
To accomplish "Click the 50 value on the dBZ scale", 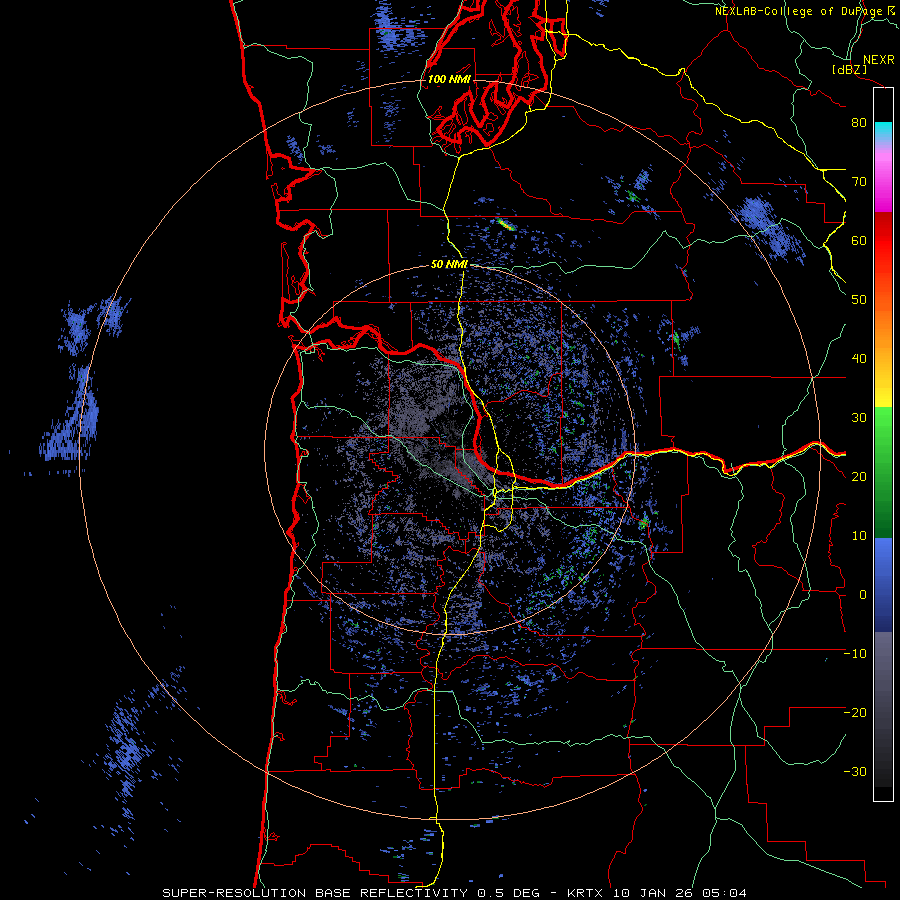I will [x=859, y=300].
